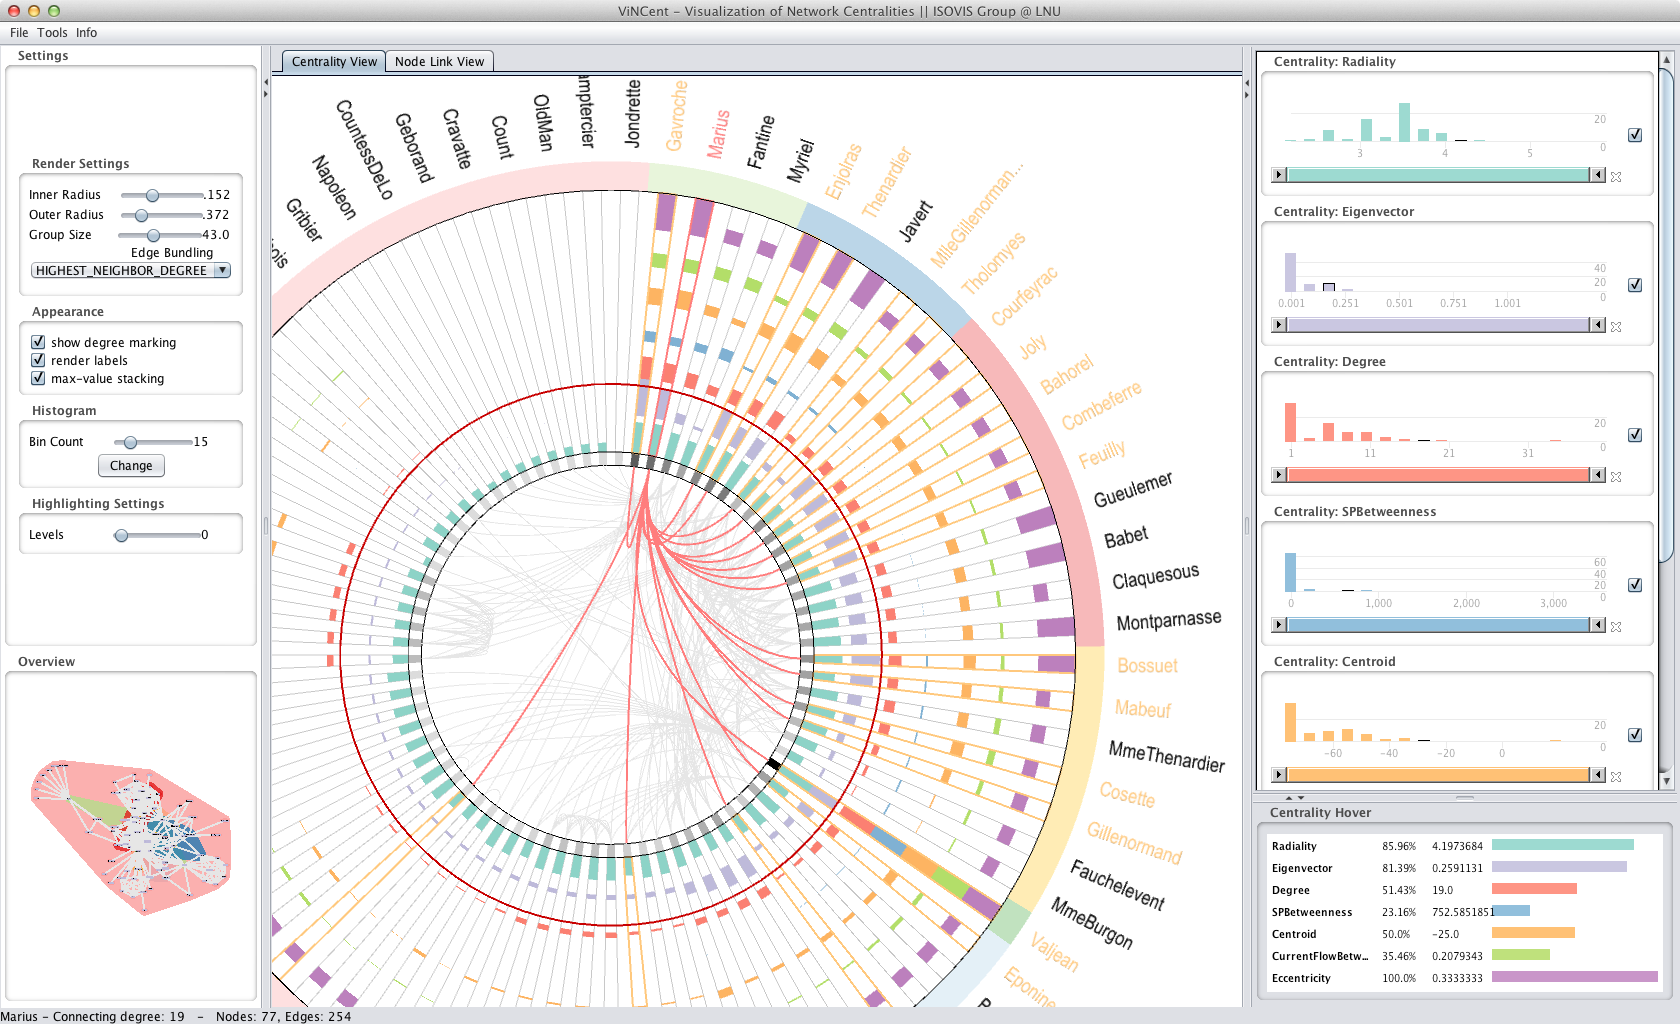Select the Gueulemer node label
The height and width of the screenshot is (1024, 1680).
click(1132, 490)
